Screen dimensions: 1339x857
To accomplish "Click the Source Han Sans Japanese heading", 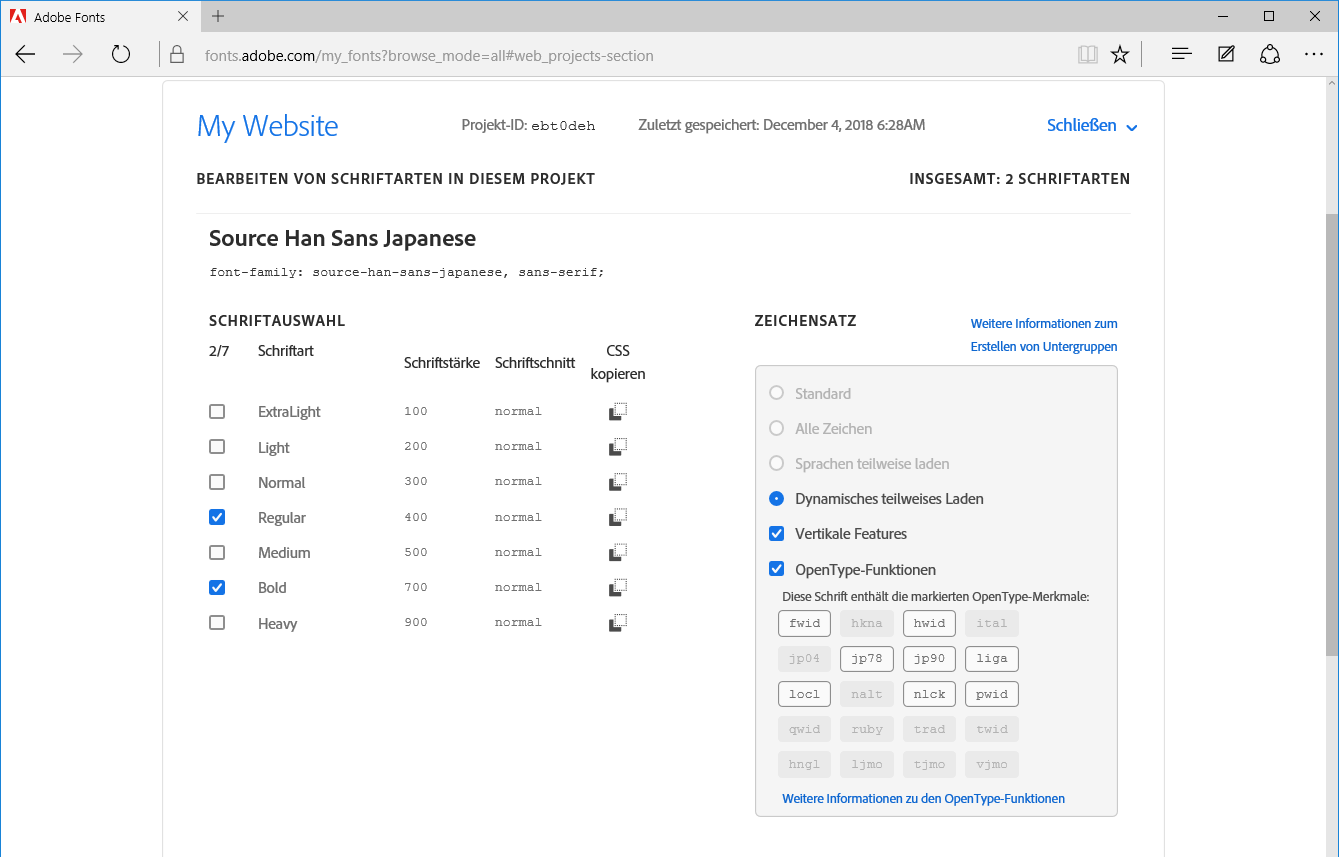I will click(342, 238).
